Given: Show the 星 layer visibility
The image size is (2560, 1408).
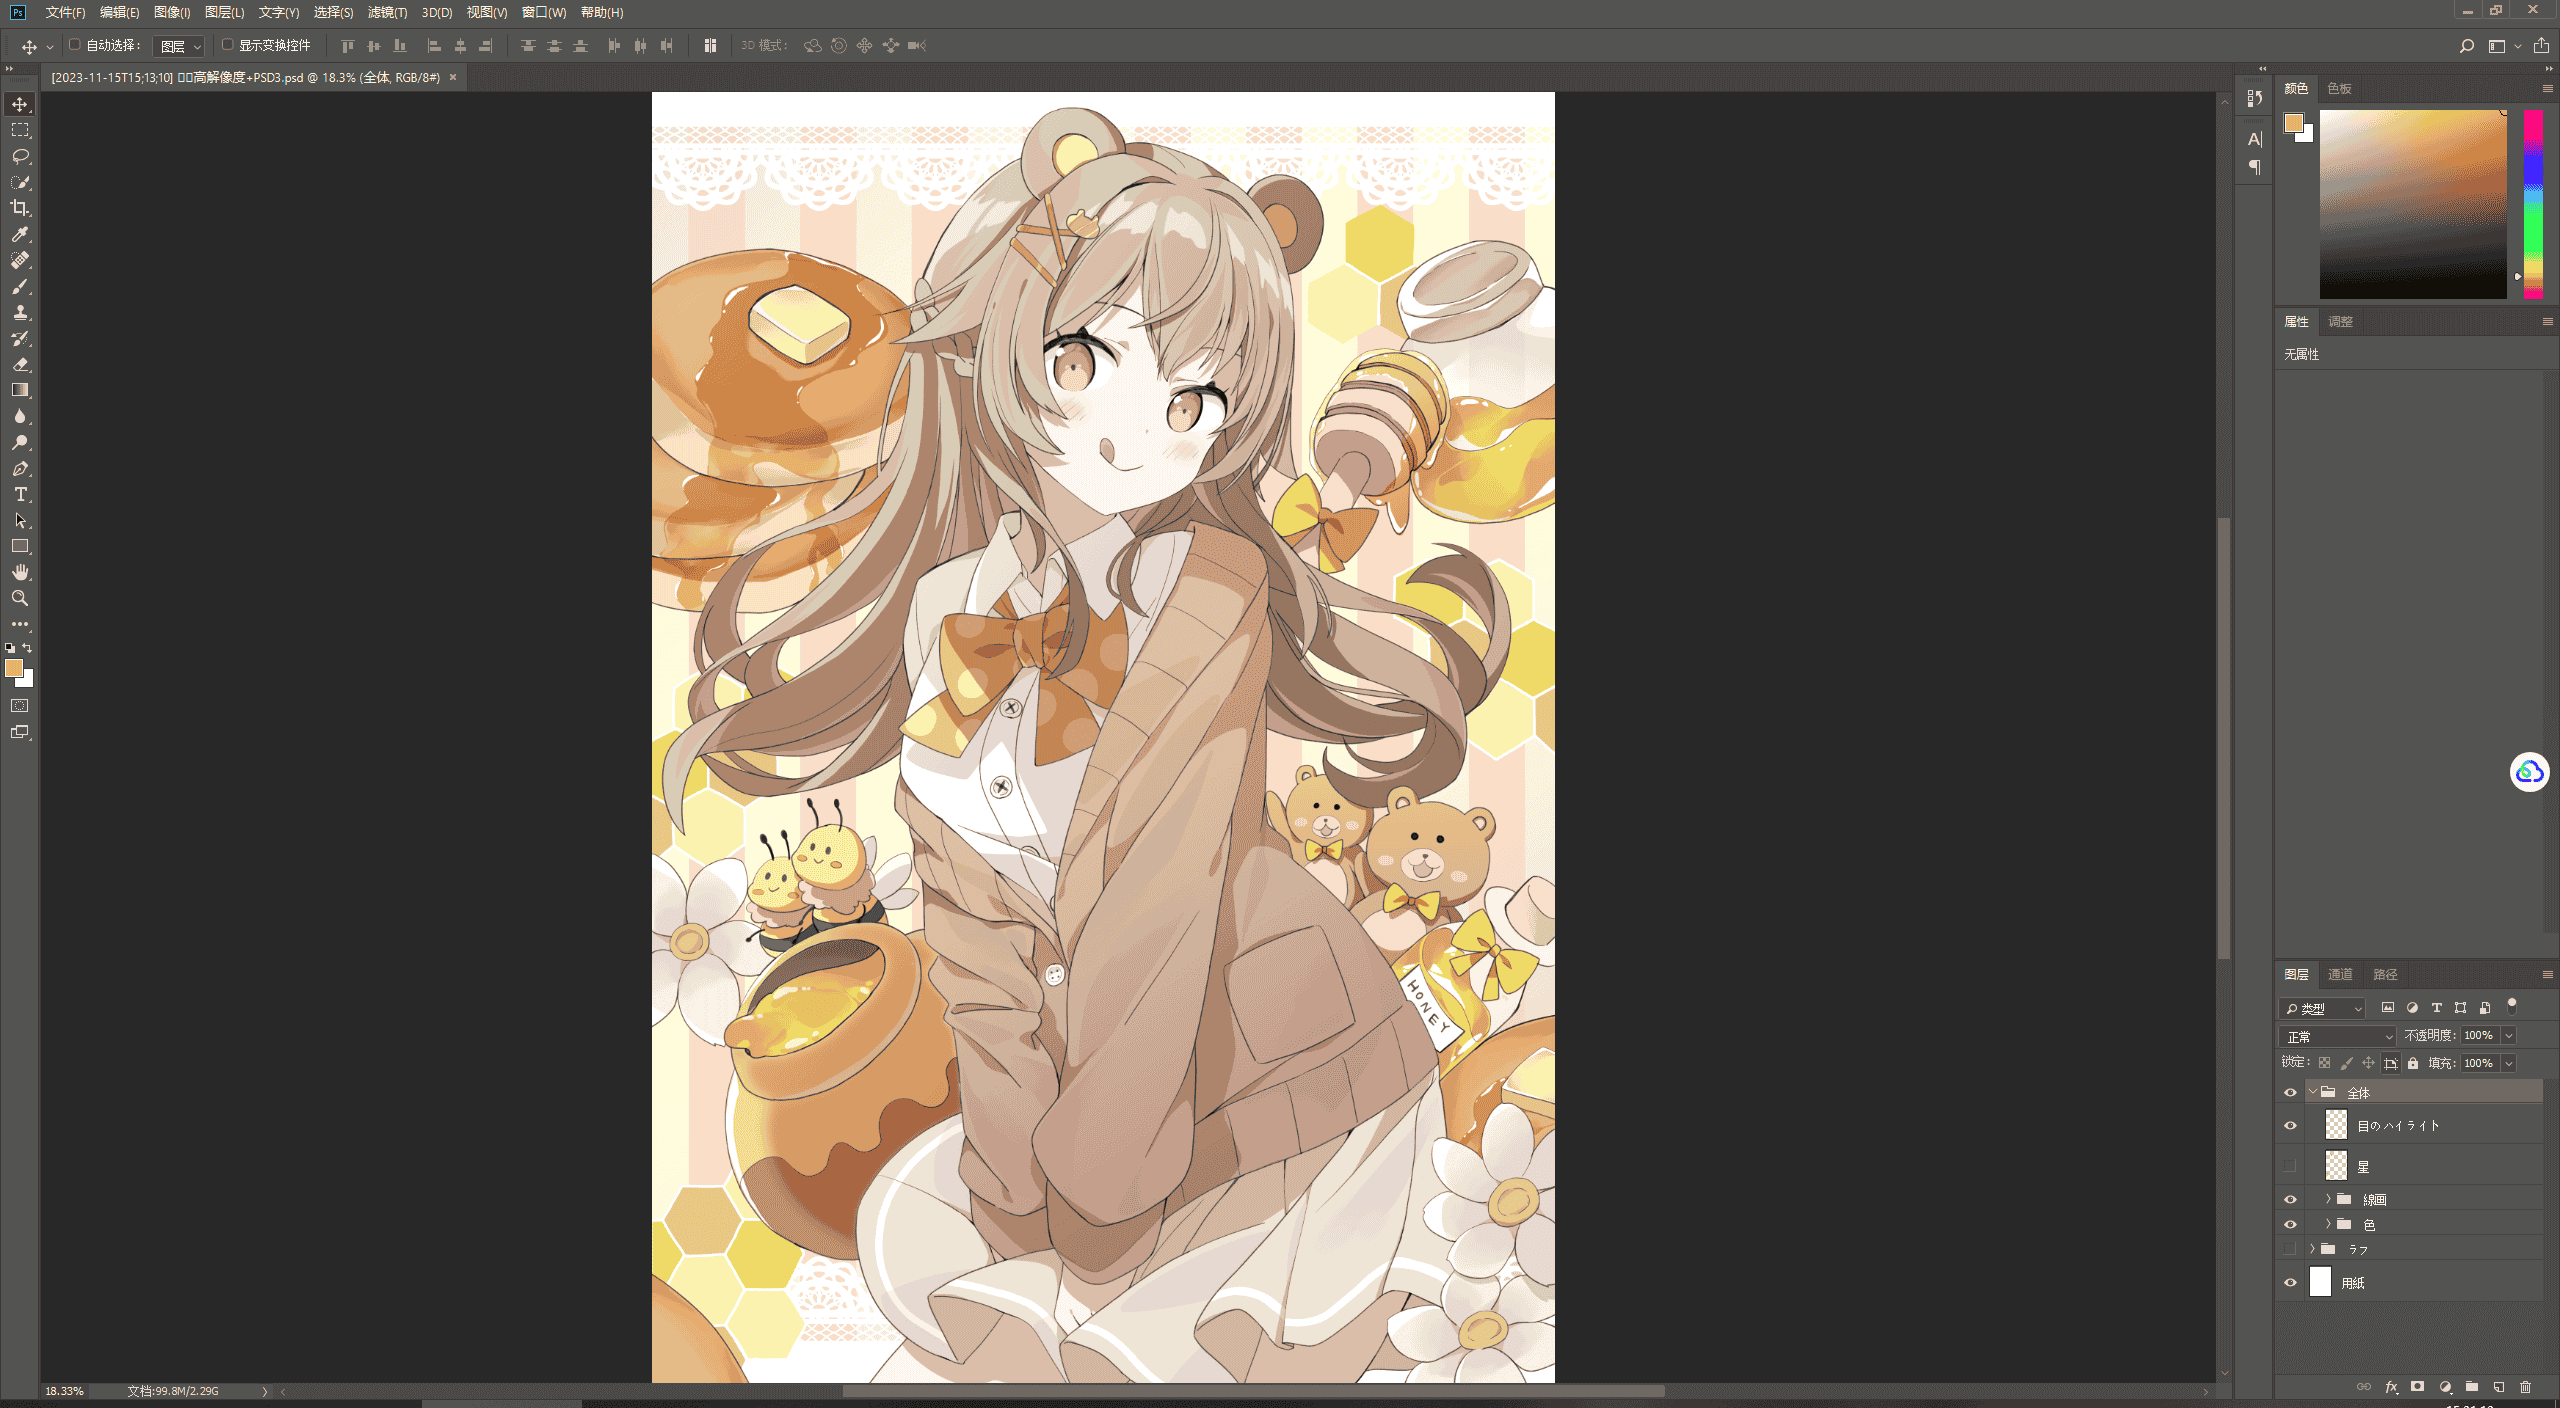Looking at the screenshot, I should coord(2290,1166).
